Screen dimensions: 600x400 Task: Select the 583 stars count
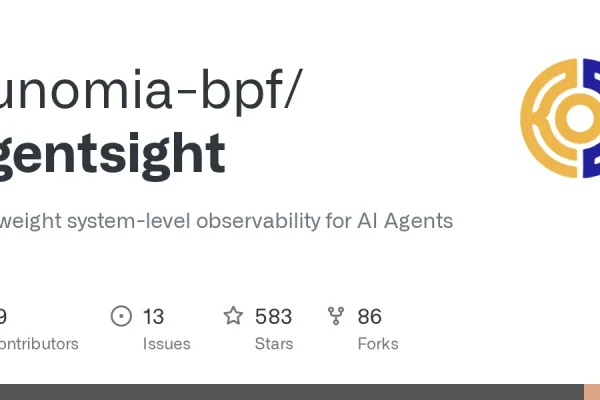[x=274, y=317]
